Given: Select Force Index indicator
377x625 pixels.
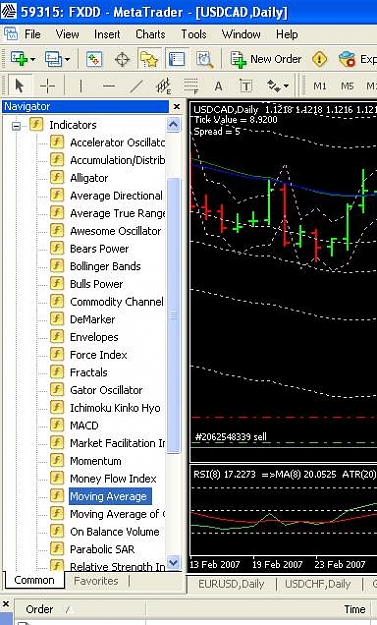Looking at the screenshot, I should pyautogui.click(x=98, y=355).
